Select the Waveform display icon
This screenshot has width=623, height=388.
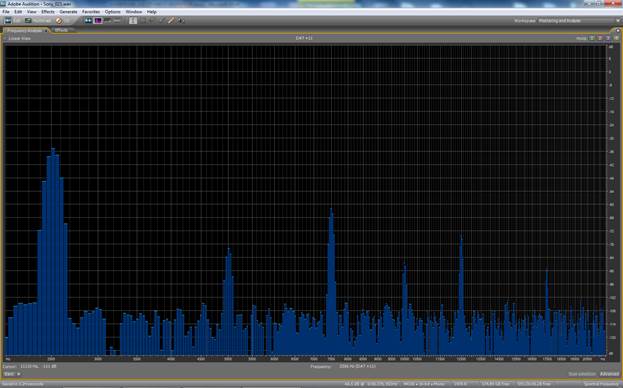click(x=88, y=21)
